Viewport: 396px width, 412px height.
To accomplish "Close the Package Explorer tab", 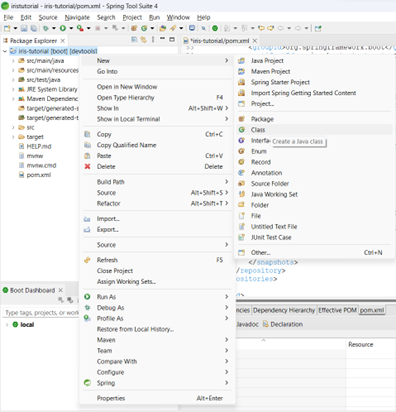I will [62, 41].
